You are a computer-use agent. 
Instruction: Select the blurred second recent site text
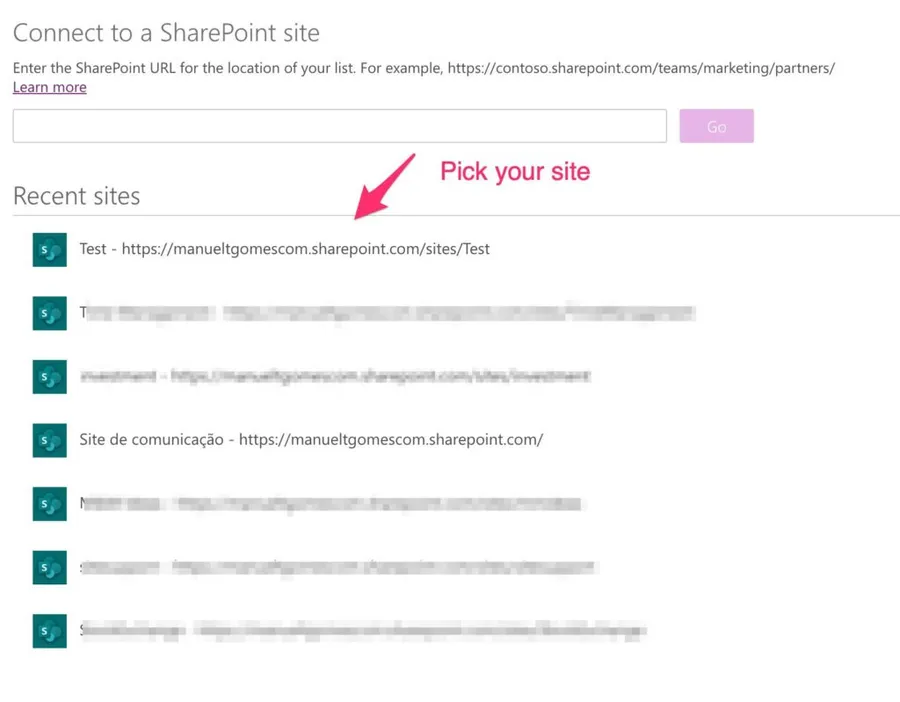click(x=385, y=313)
